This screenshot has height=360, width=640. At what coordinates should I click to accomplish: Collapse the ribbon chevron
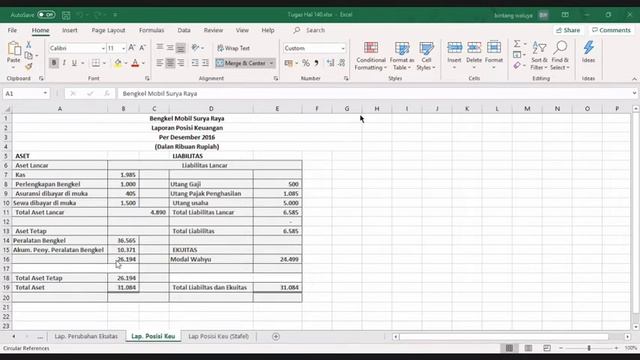[x=634, y=78]
